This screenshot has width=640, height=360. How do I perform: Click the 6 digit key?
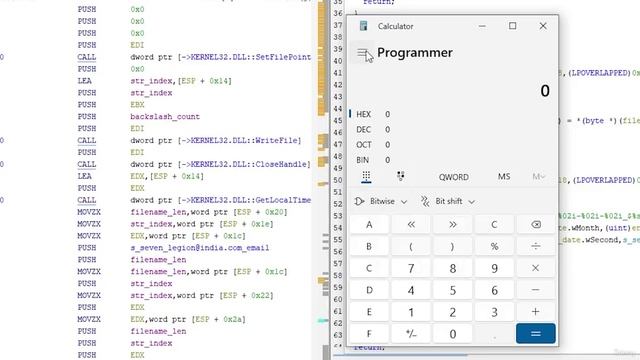494,290
